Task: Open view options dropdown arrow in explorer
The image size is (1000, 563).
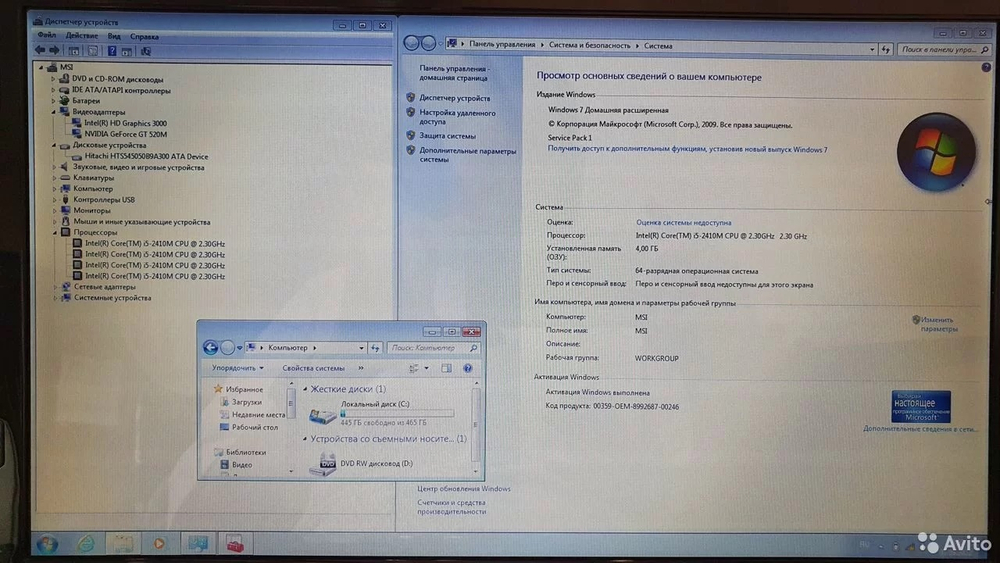Action: click(x=427, y=368)
